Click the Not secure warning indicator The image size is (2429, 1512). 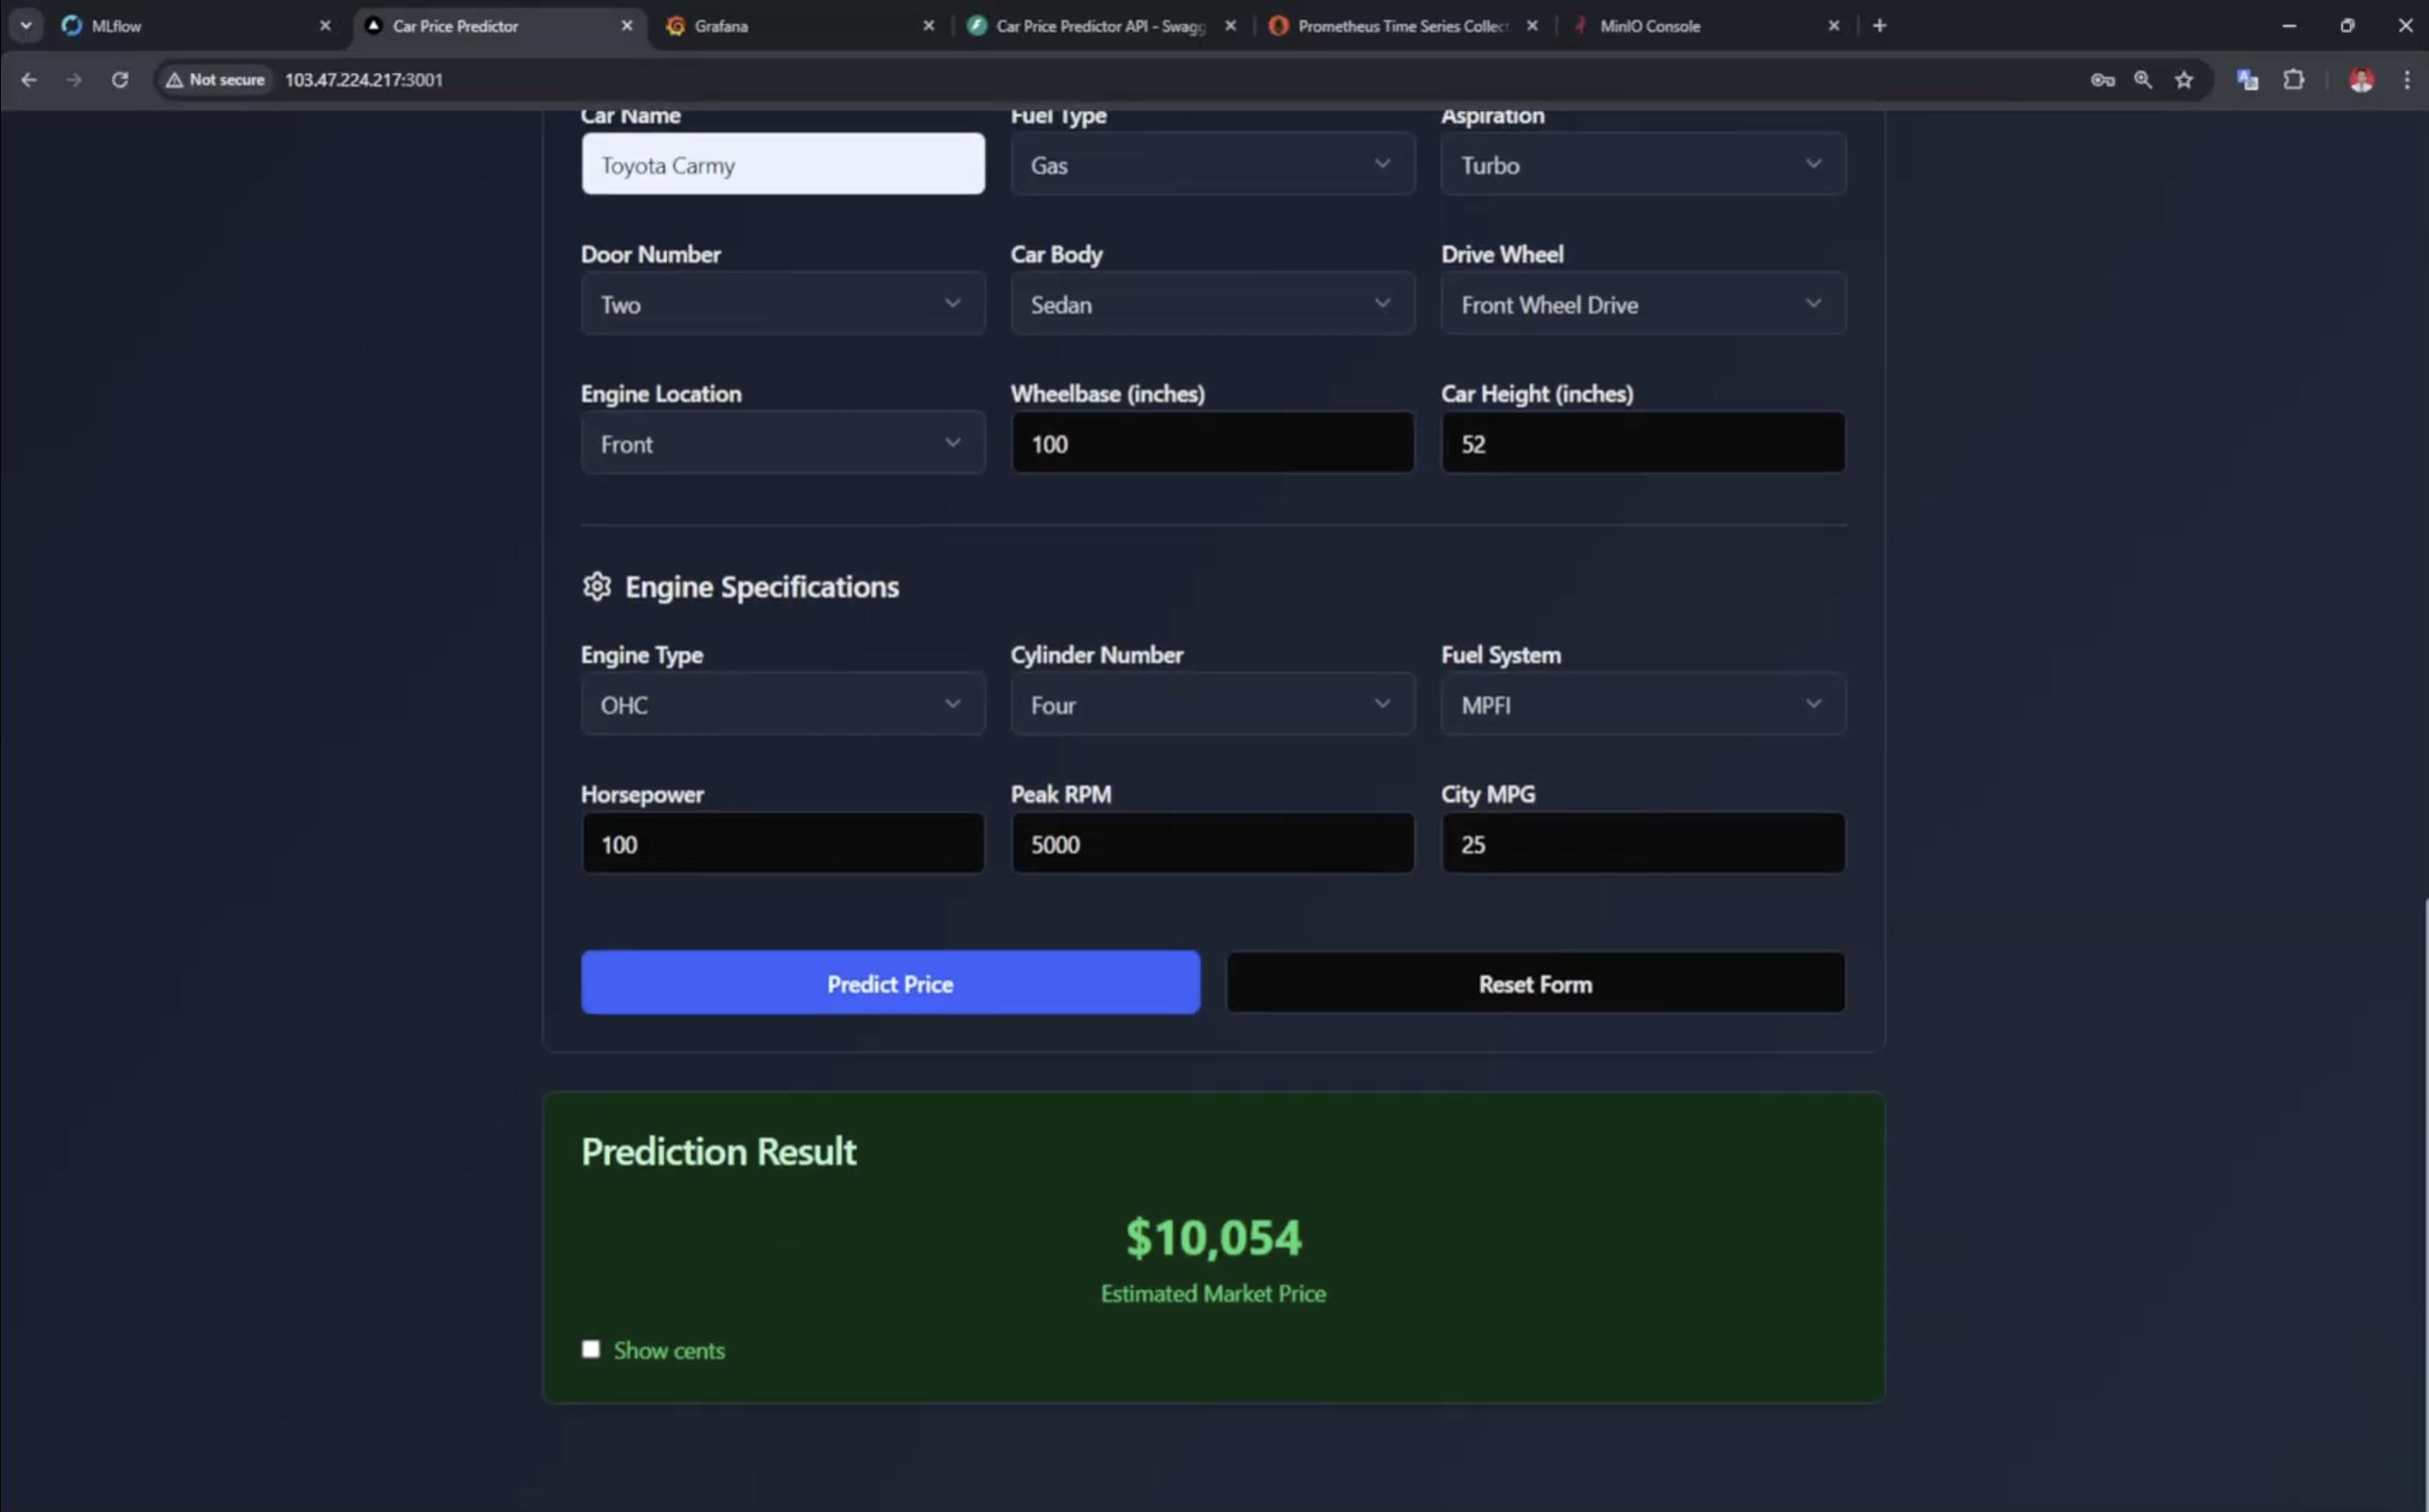point(214,79)
